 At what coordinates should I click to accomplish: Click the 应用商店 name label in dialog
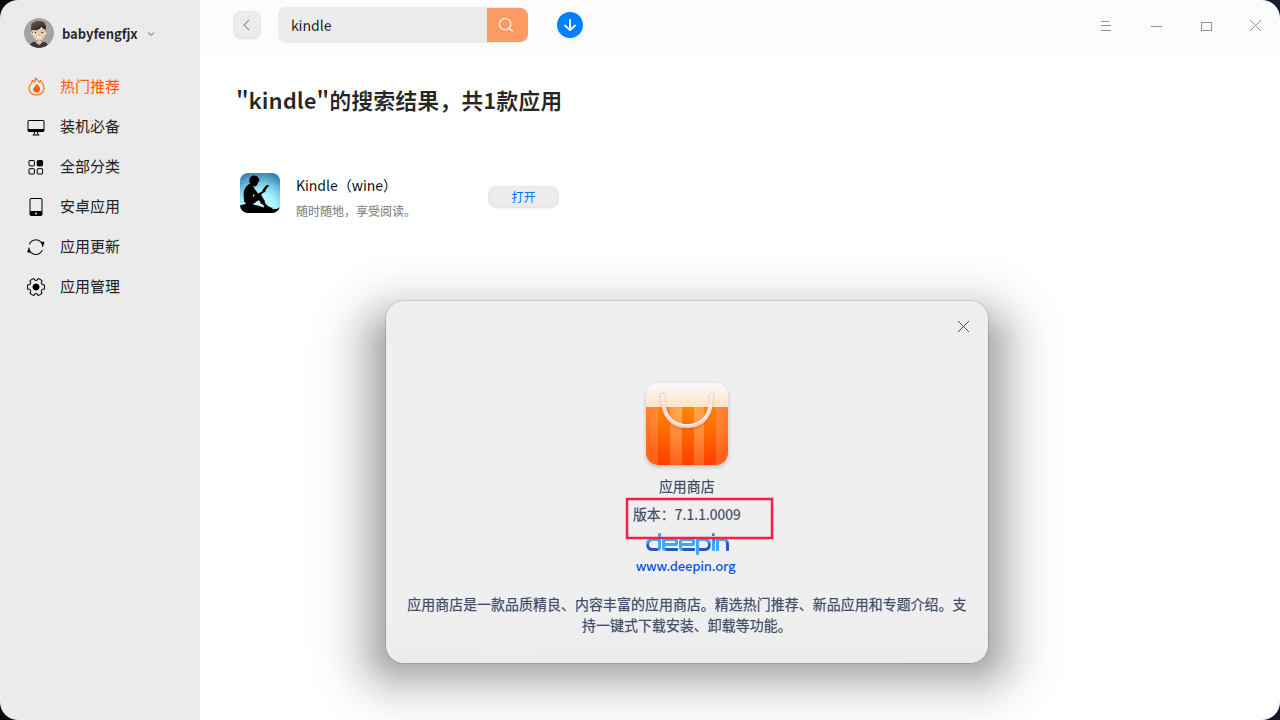687,487
